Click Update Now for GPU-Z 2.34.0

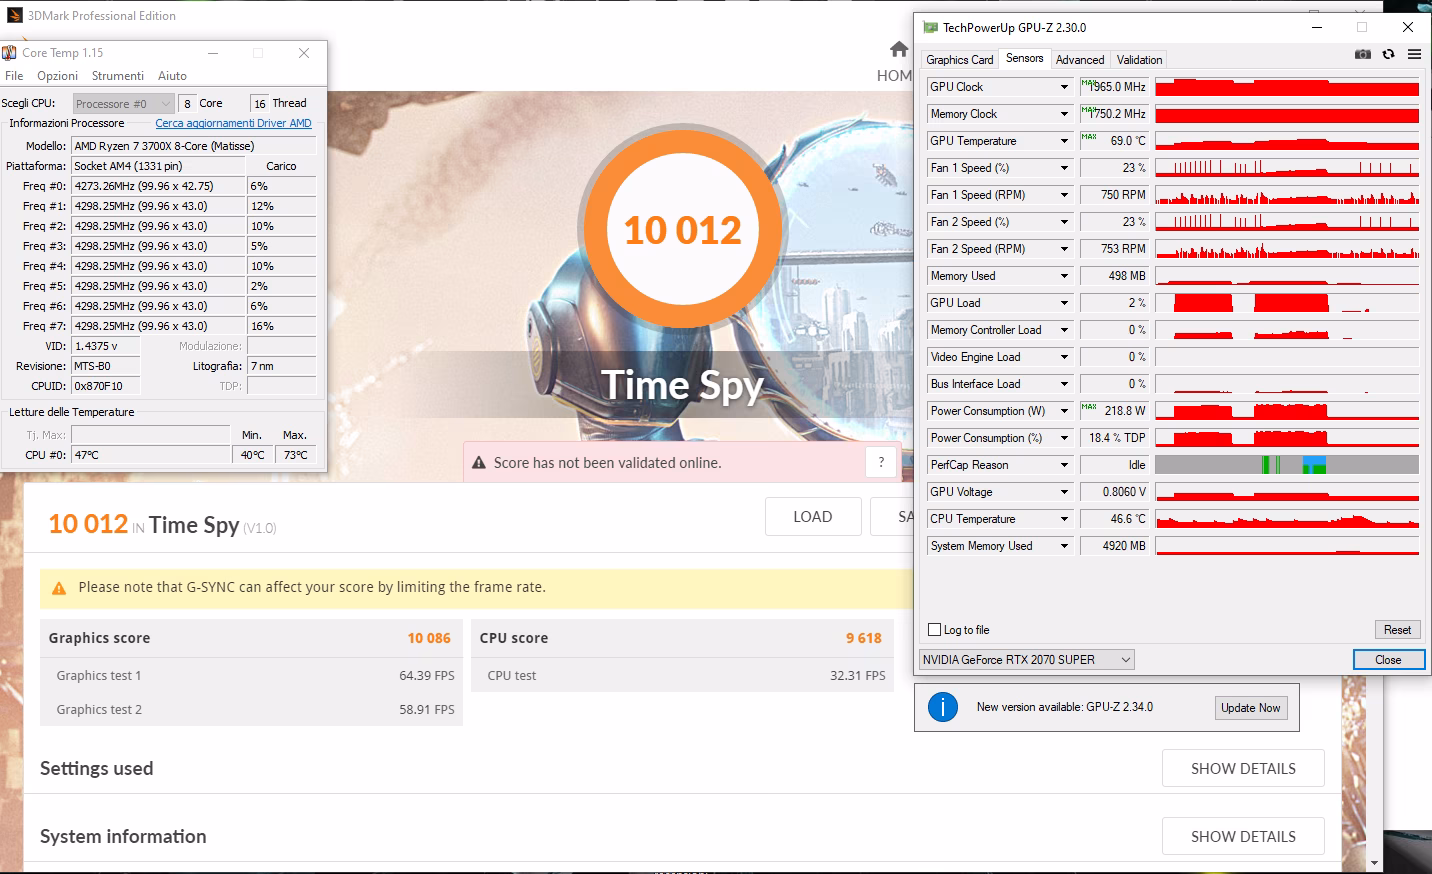1250,708
